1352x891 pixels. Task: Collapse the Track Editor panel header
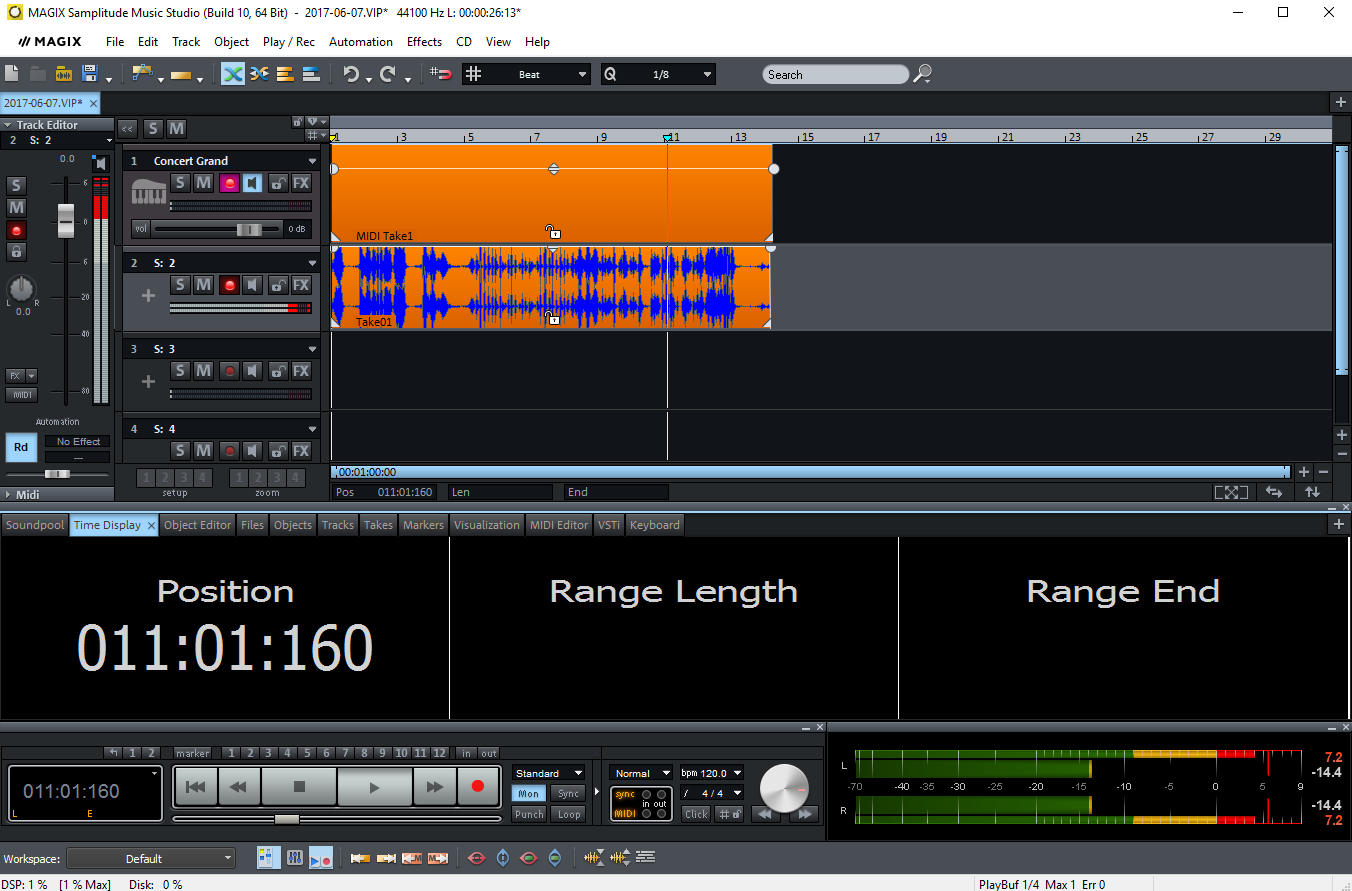pos(57,125)
